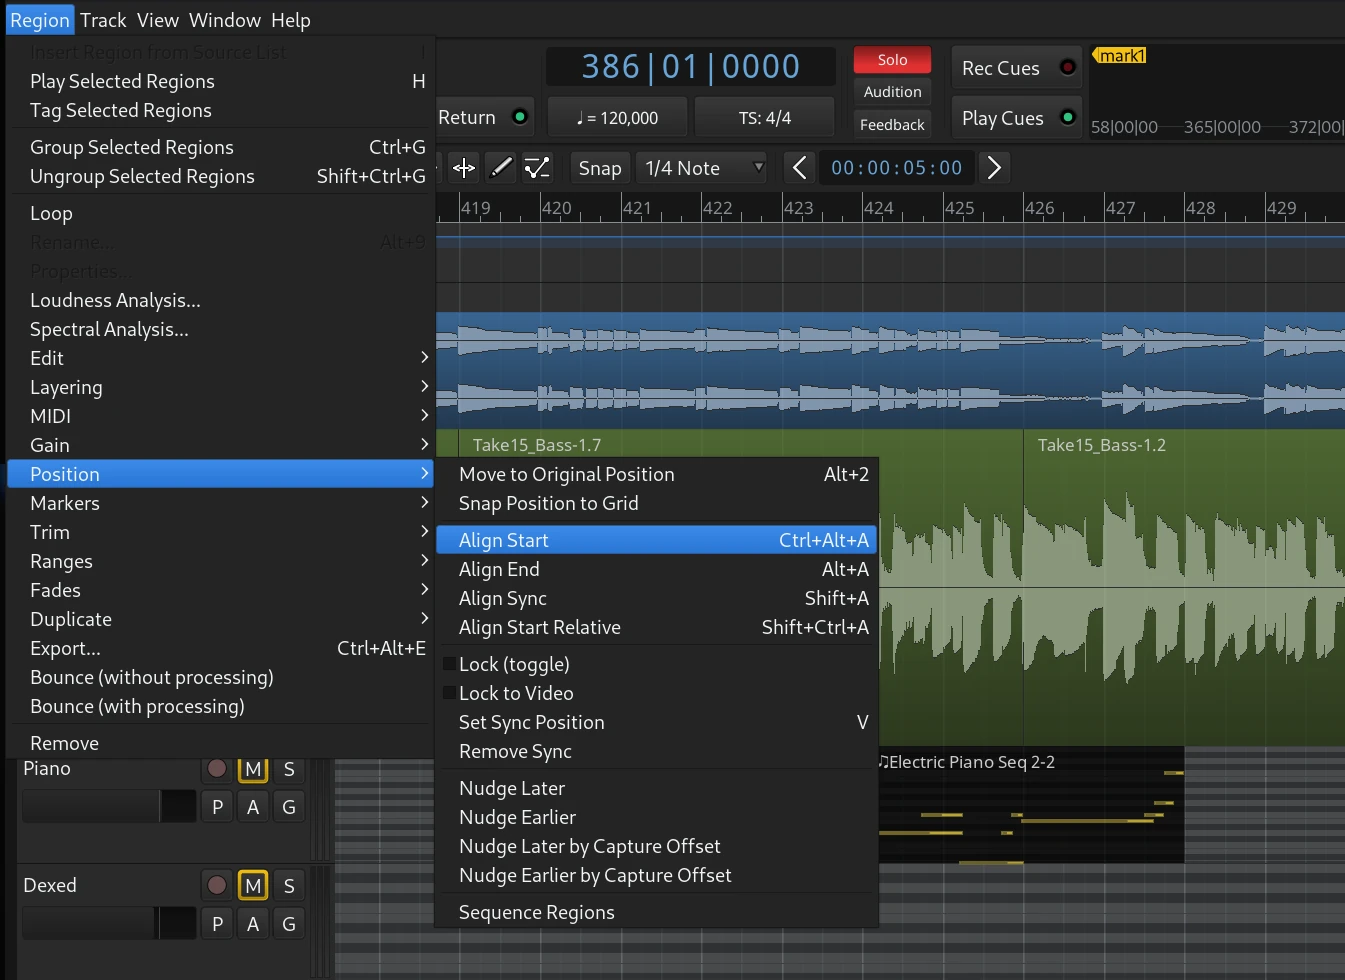The height and width of the screenshot is (980, 1345).
Task: Select the internal edit tool icon
Action: pos(538,168)
